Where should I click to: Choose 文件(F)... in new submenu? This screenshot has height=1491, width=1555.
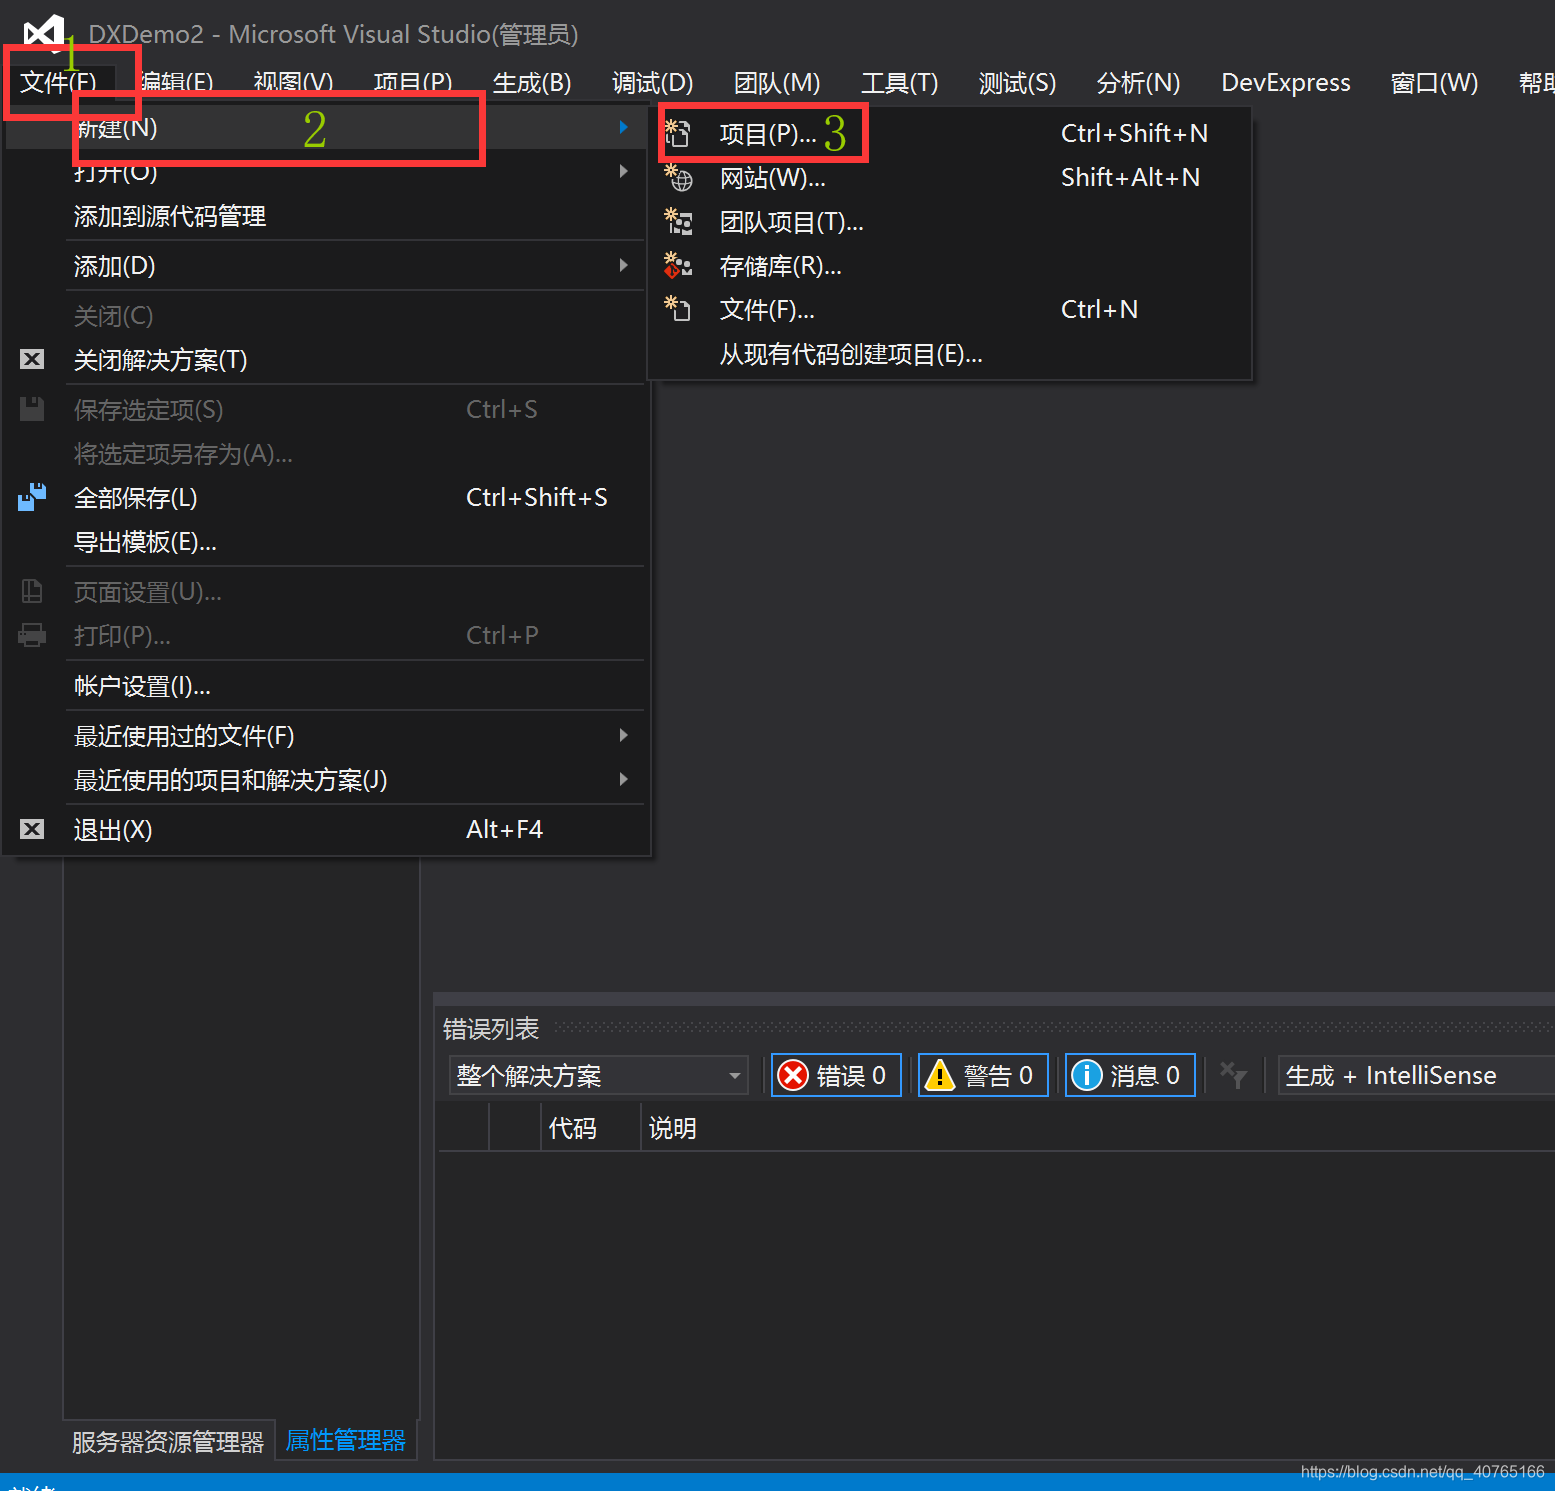click(x=950, y=309)
